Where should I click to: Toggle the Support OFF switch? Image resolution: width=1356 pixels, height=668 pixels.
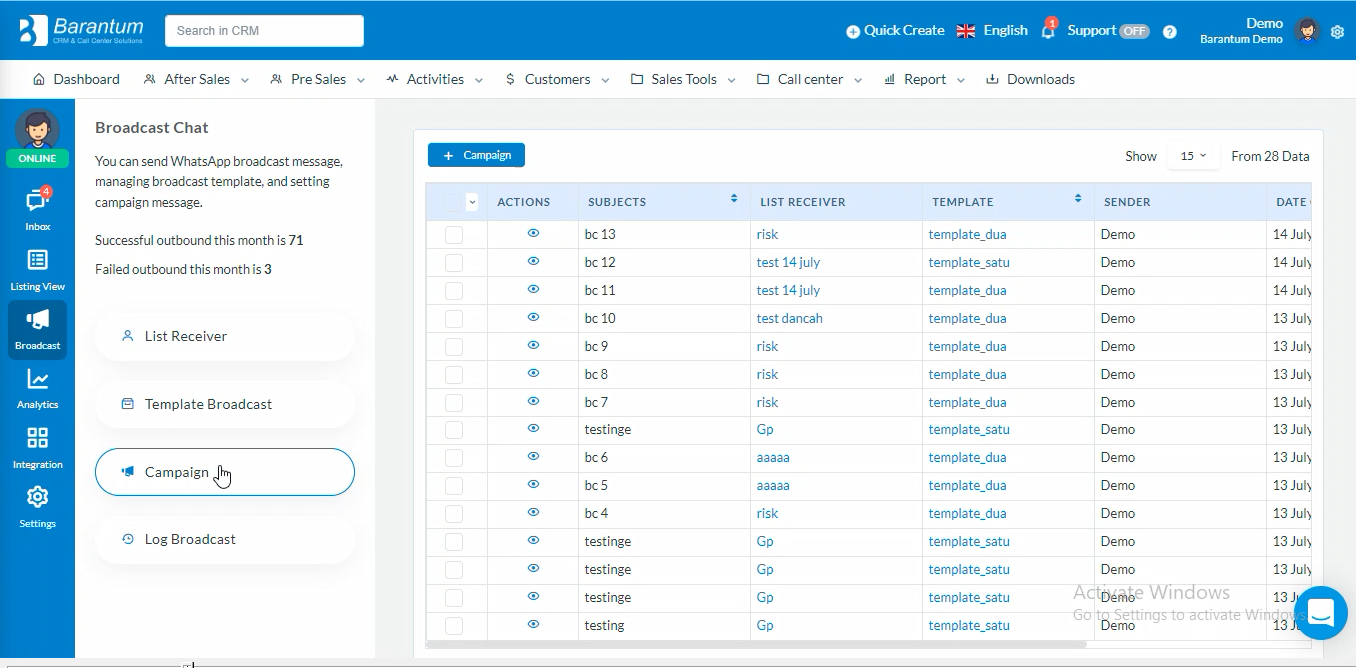pyautogui.click(x=1134, y=31)
